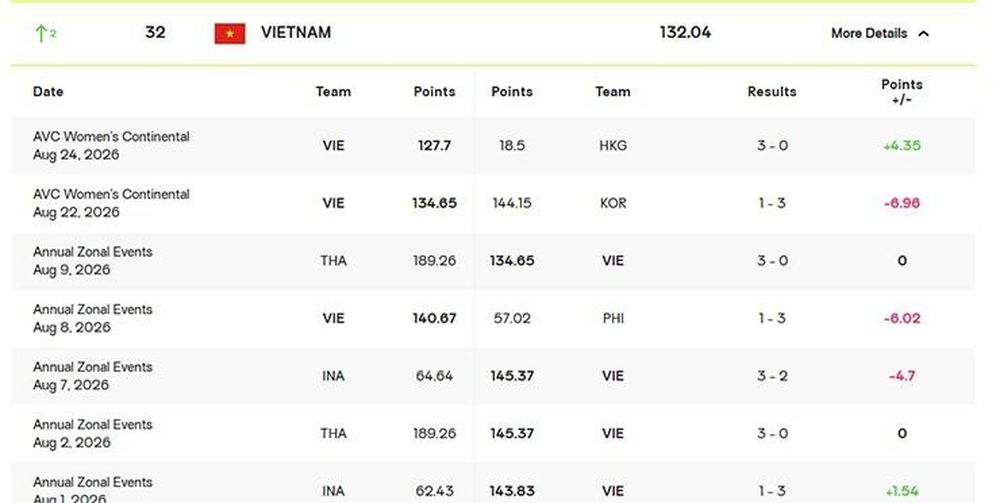Click the -6.98 points change value
This screenshot has width=1000, height=503.
[x=902, y=203]
